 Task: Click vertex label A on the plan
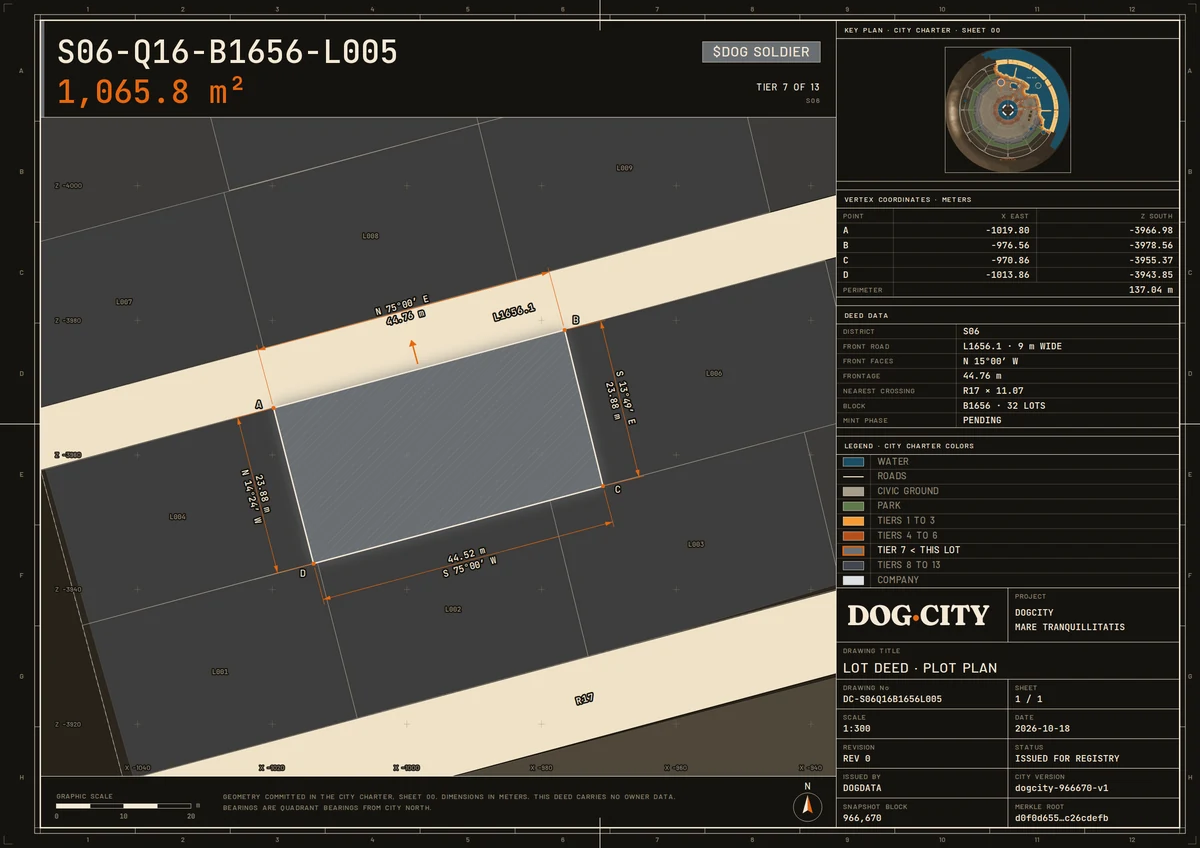259,404
